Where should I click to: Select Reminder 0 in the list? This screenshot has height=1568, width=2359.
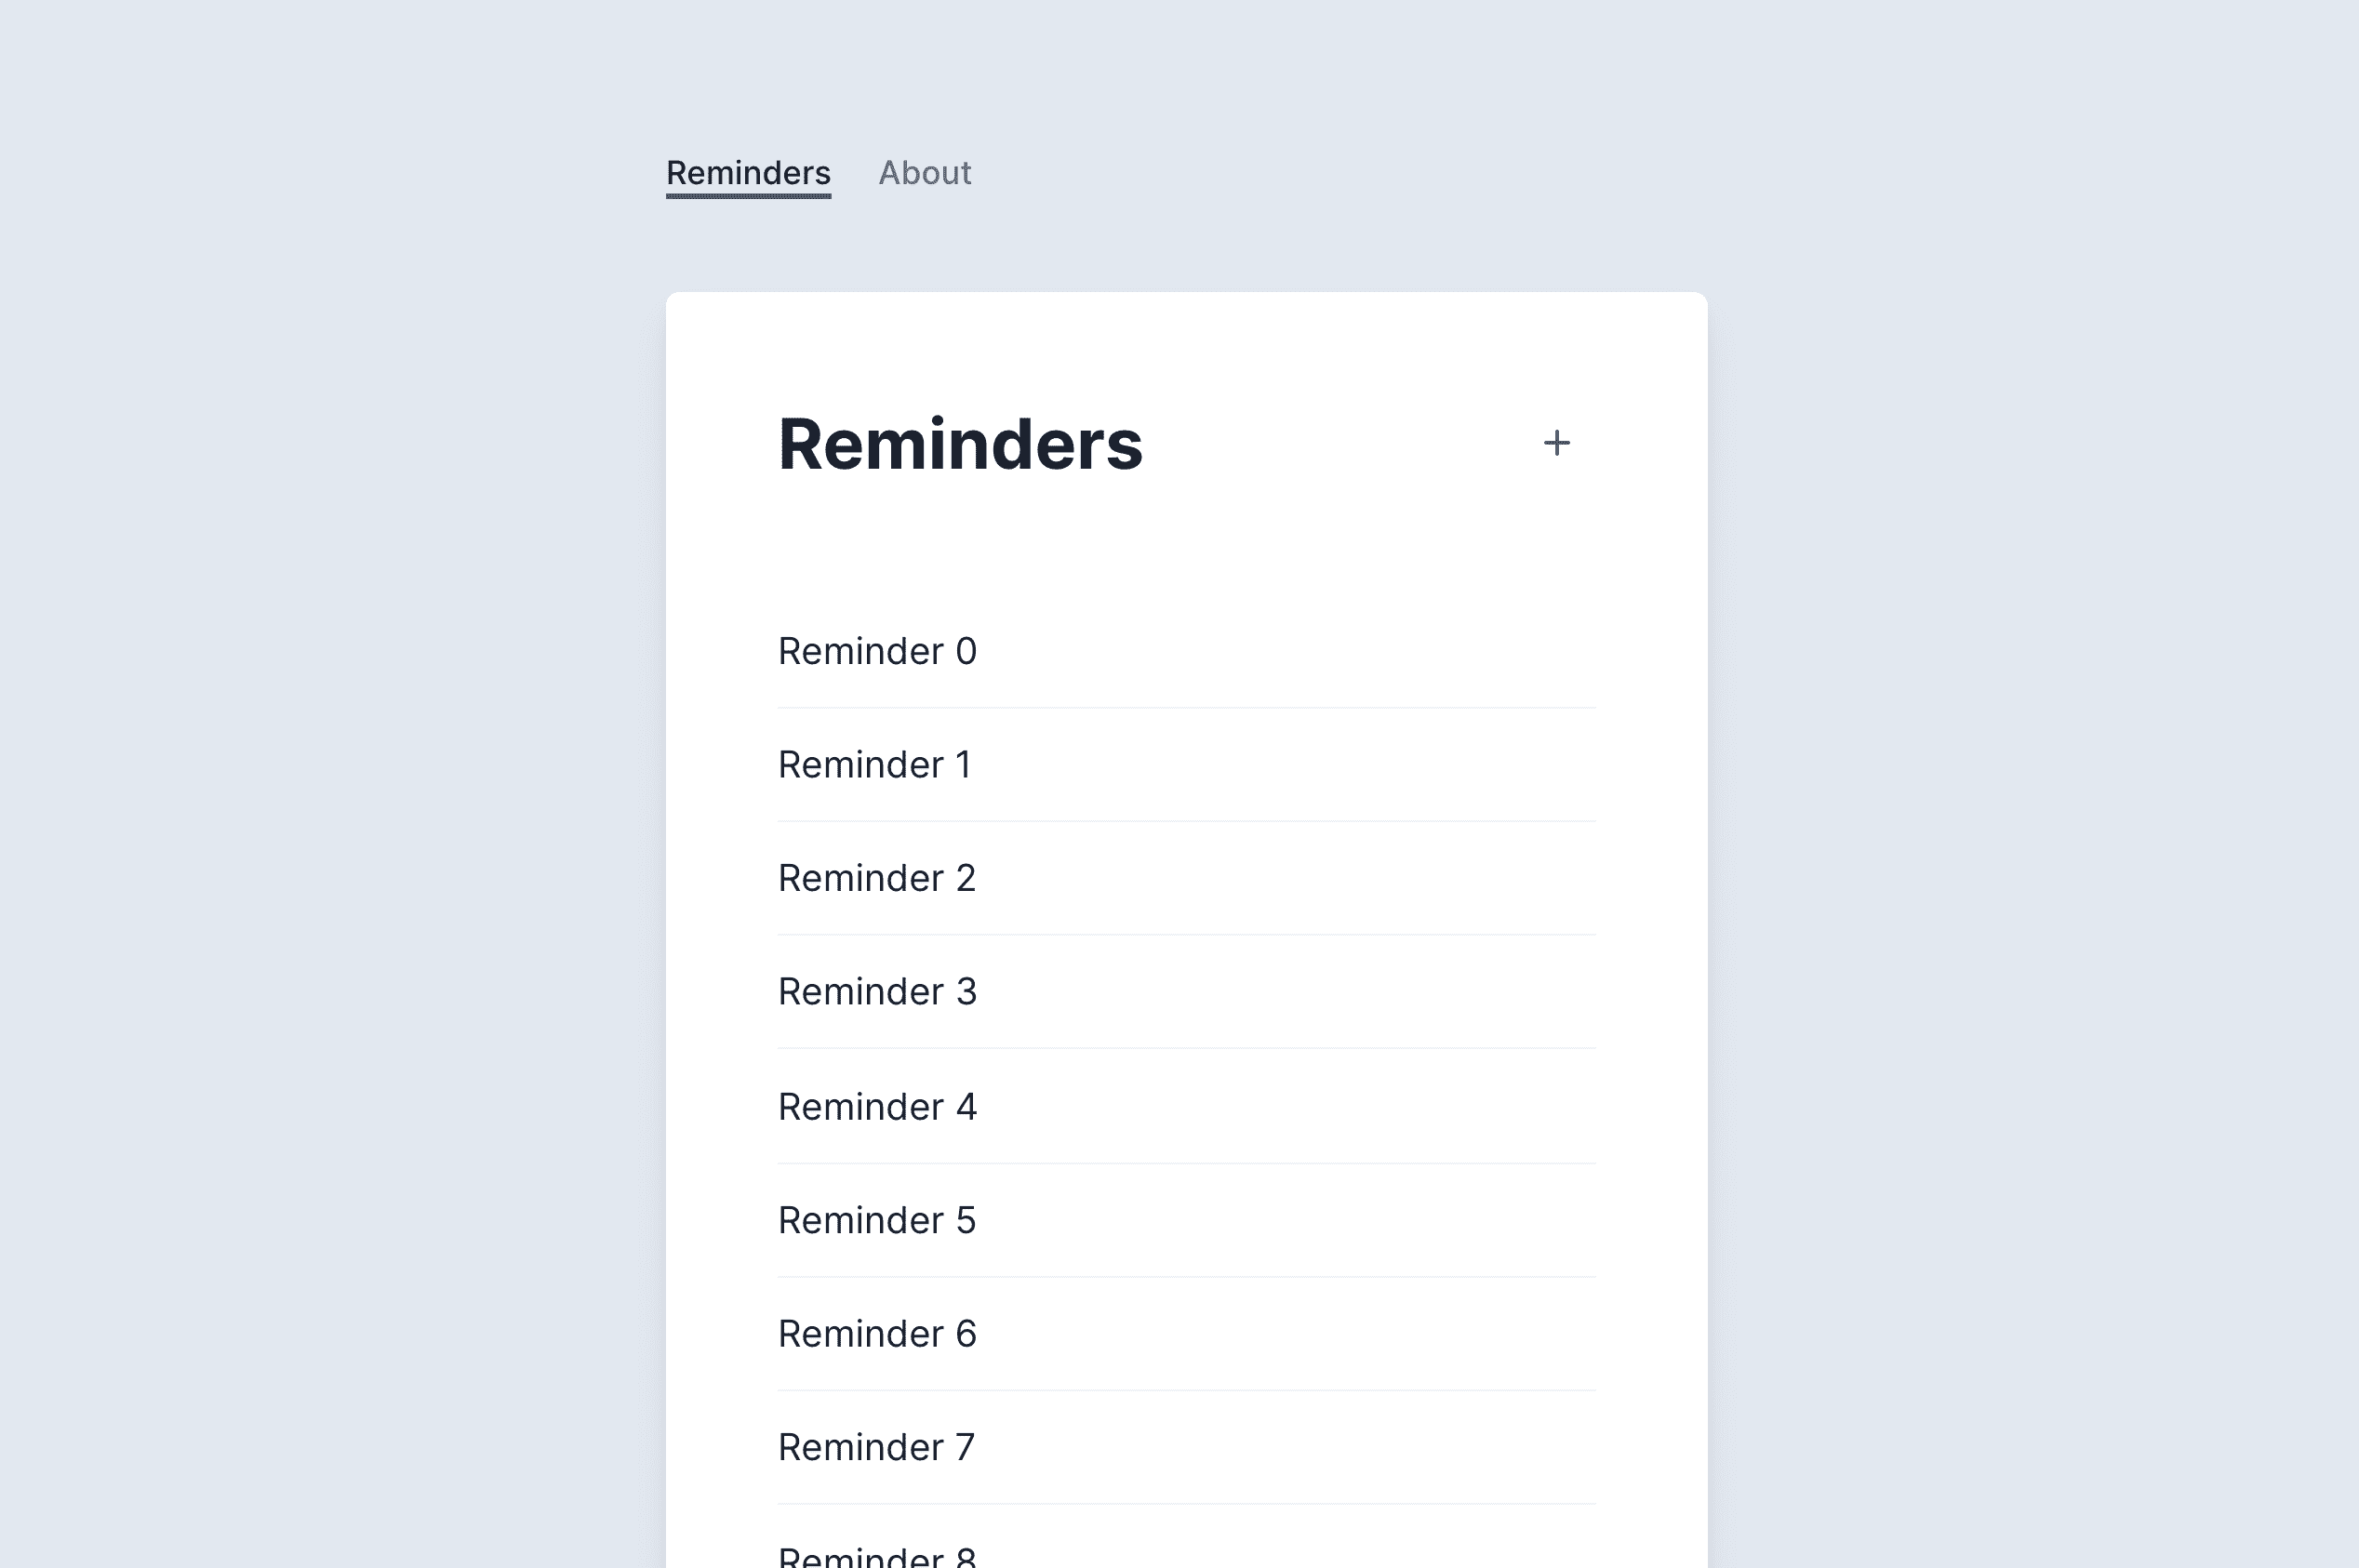1186,651
